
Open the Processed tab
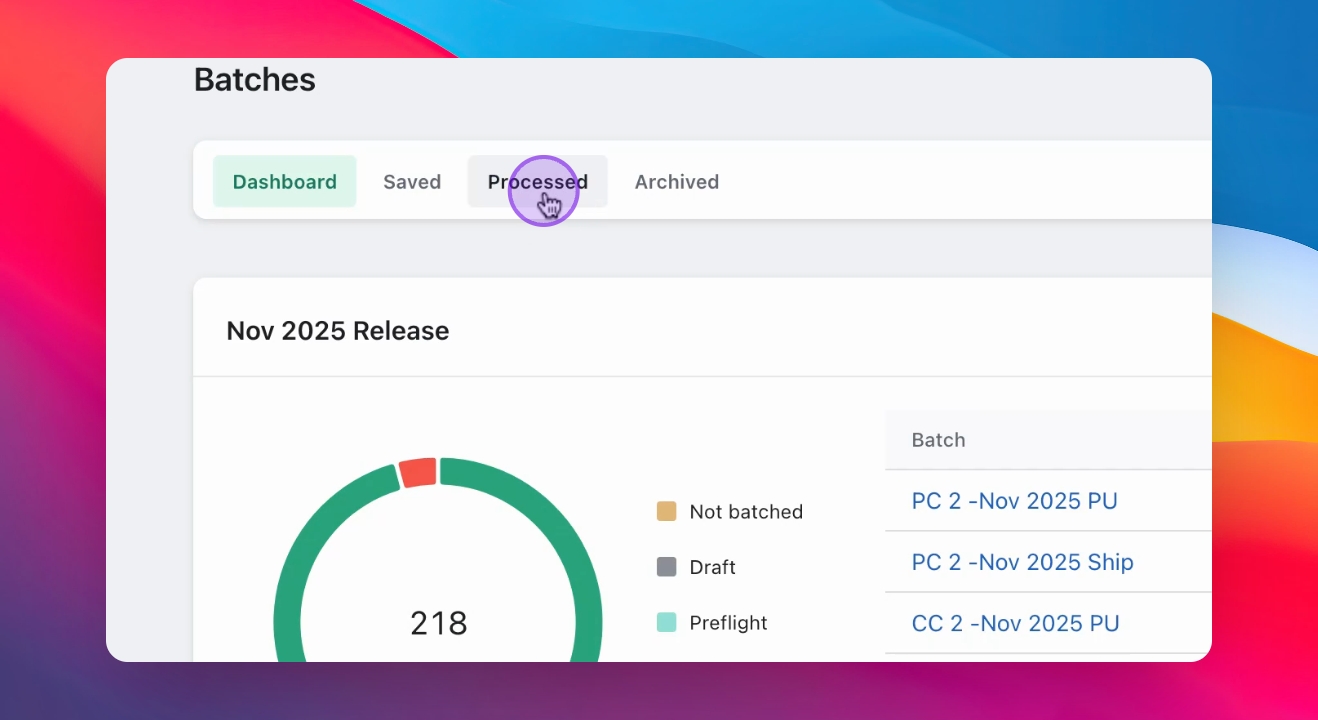coord(538,182)
